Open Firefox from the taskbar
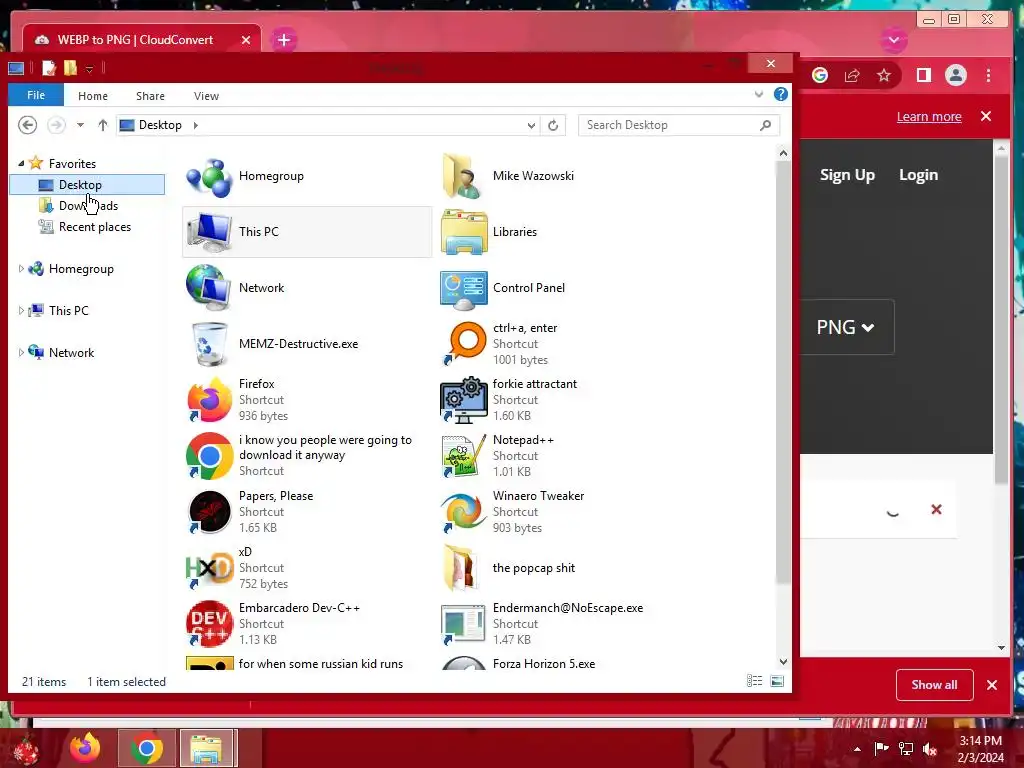This screenshot has height=768, width=1024. point(86,748)
